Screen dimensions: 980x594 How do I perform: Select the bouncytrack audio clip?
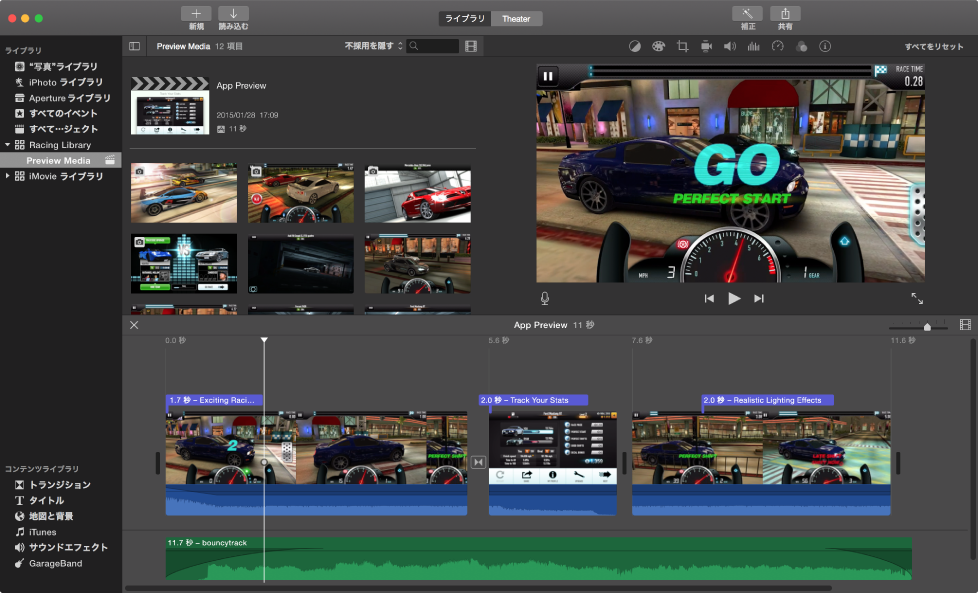[x=539, y=558]
